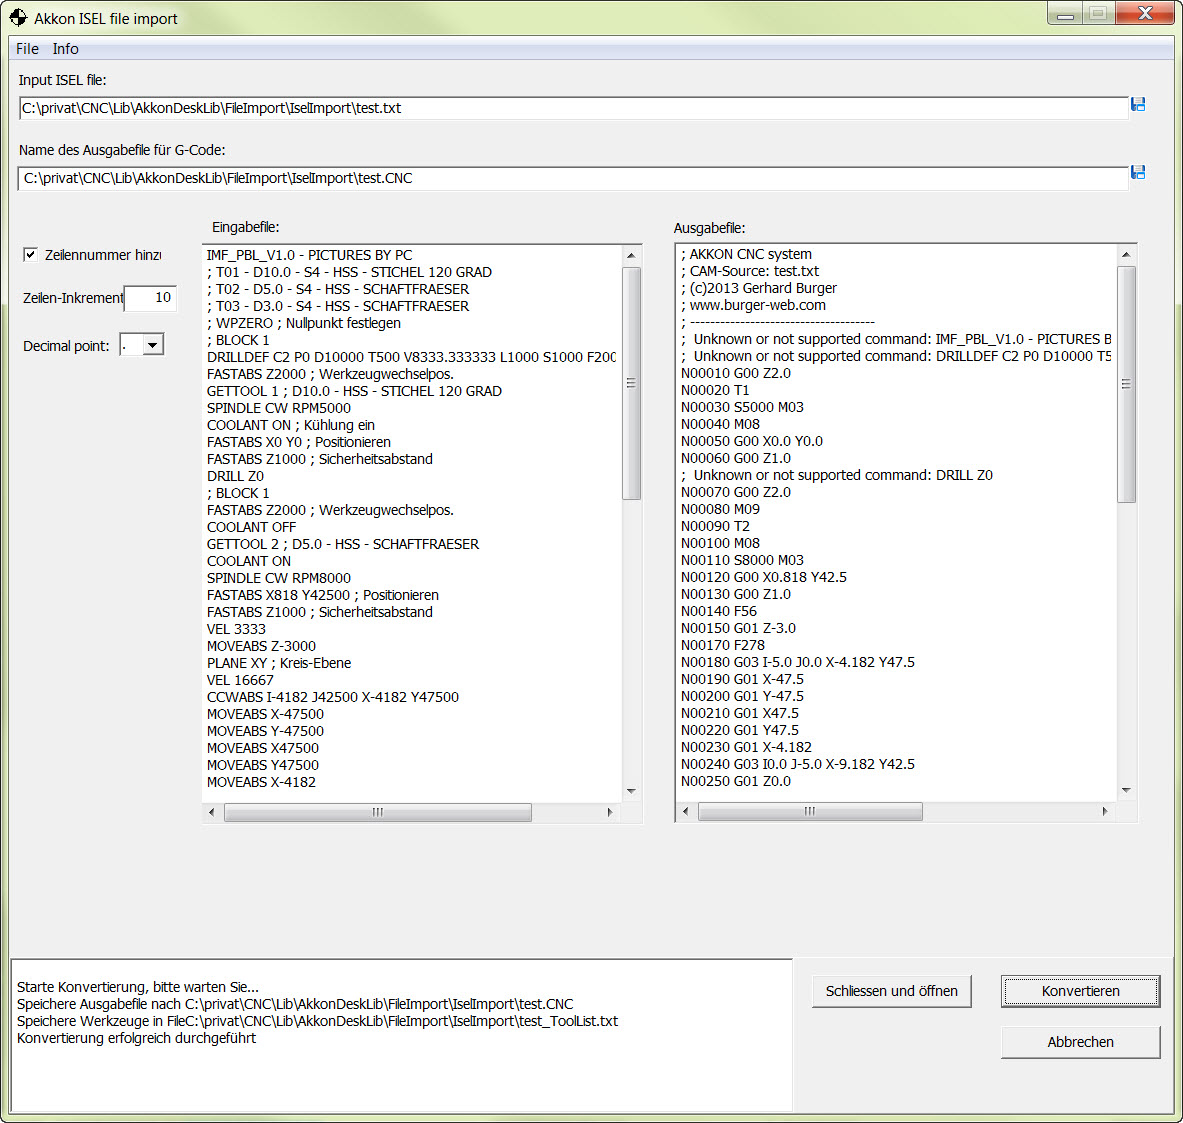
Task: Click the Akkon app icon in title bar
Action: click(18, 18)
